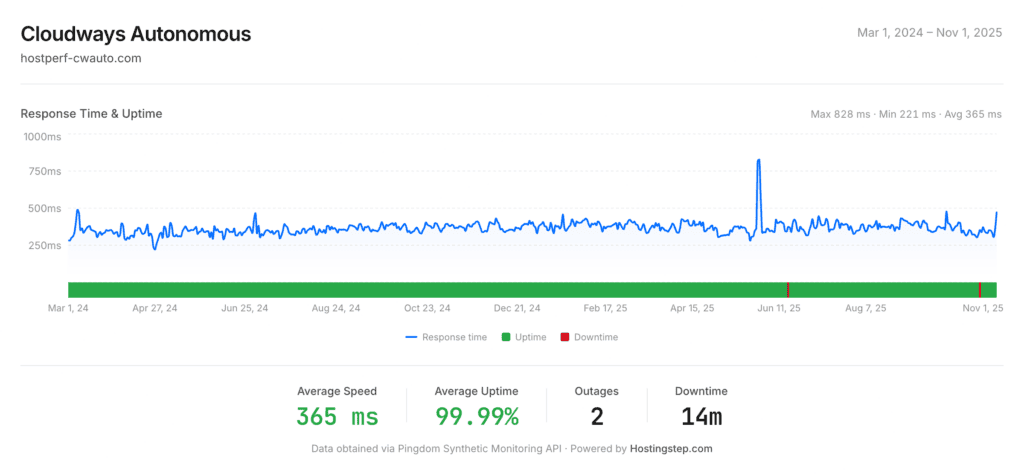Click the Mar 1, 2024 – Nov 1, 2025 date range
Image resolution: width=1024 pixels, height=476 pixels.
[x=929, y=33]
